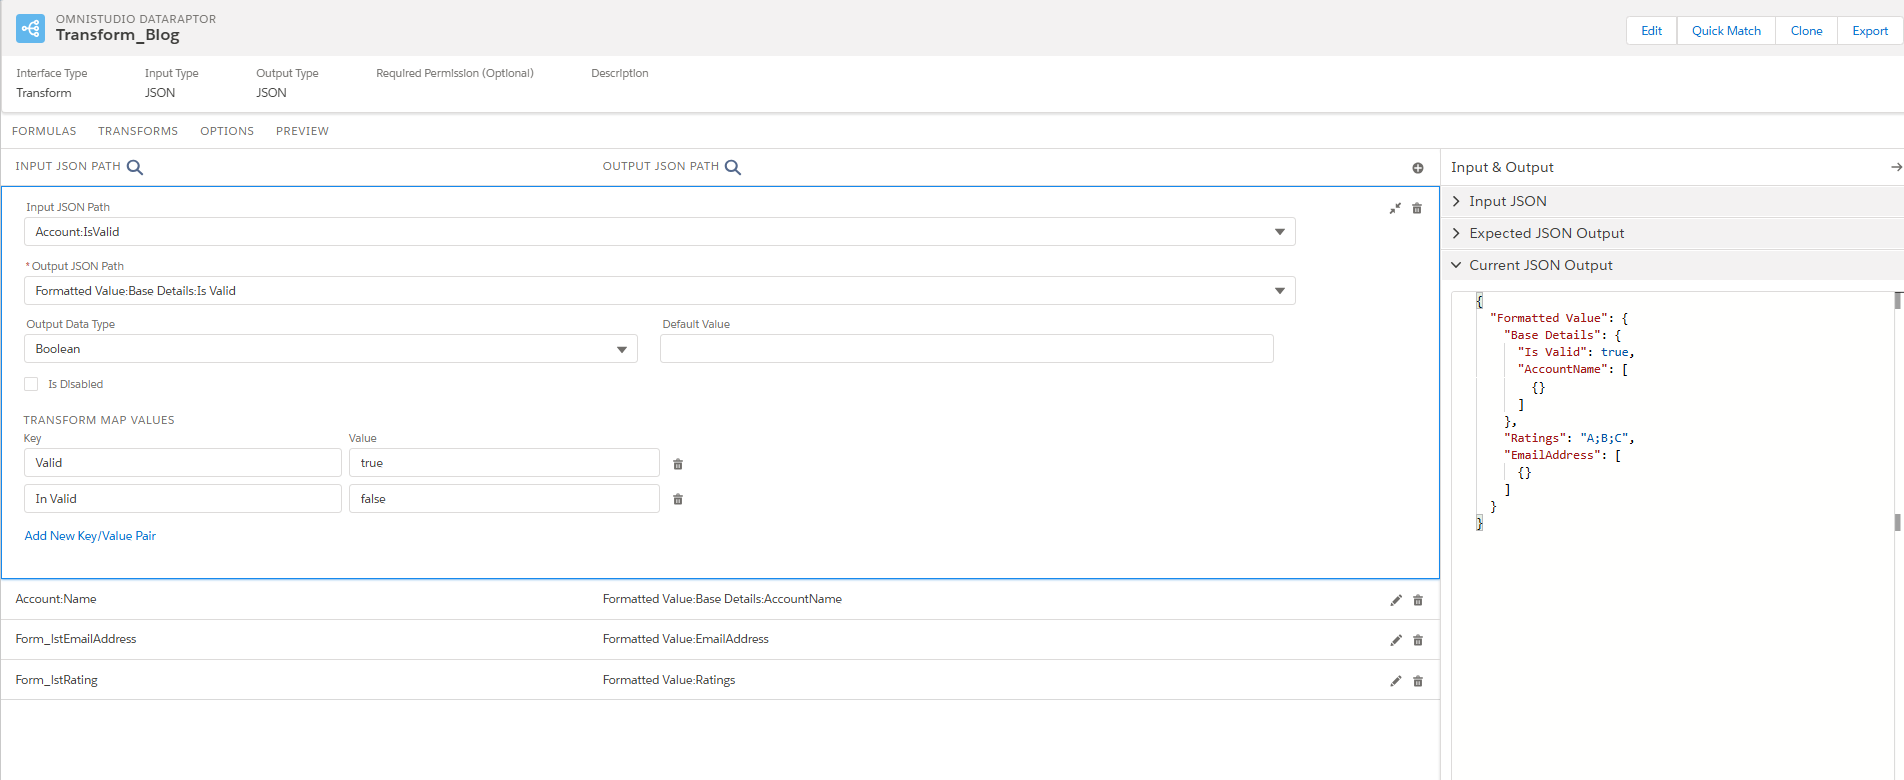
Task: Click the Input JSON Path search icon
Action: pyautogui.click(x=135, y=167)
